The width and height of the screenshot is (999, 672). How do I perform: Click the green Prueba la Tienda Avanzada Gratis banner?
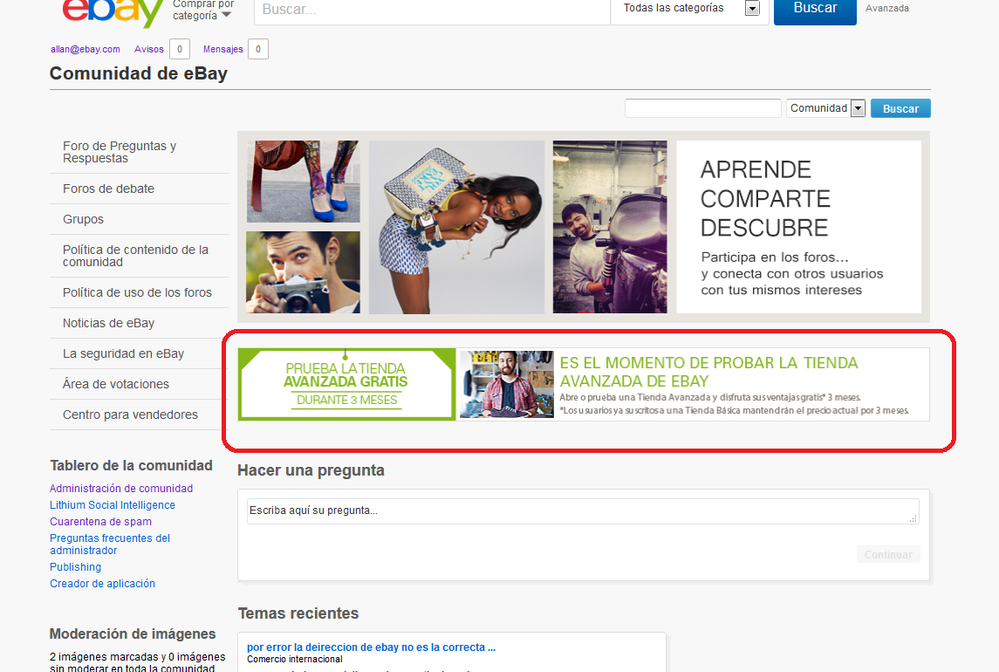point(347,384)
